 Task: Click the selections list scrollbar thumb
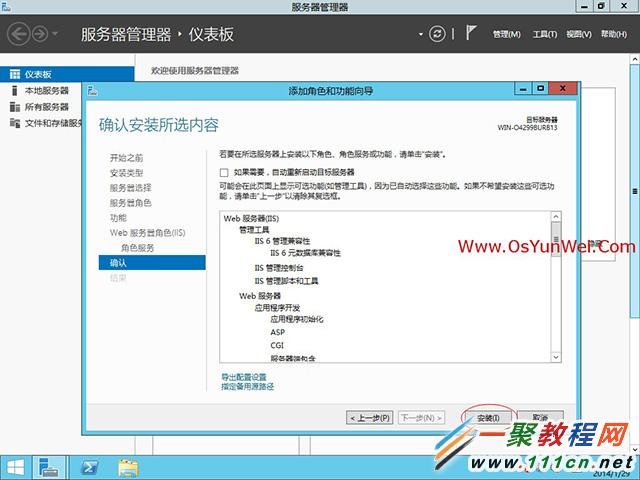pyautogui.click(x=556, y=239)
